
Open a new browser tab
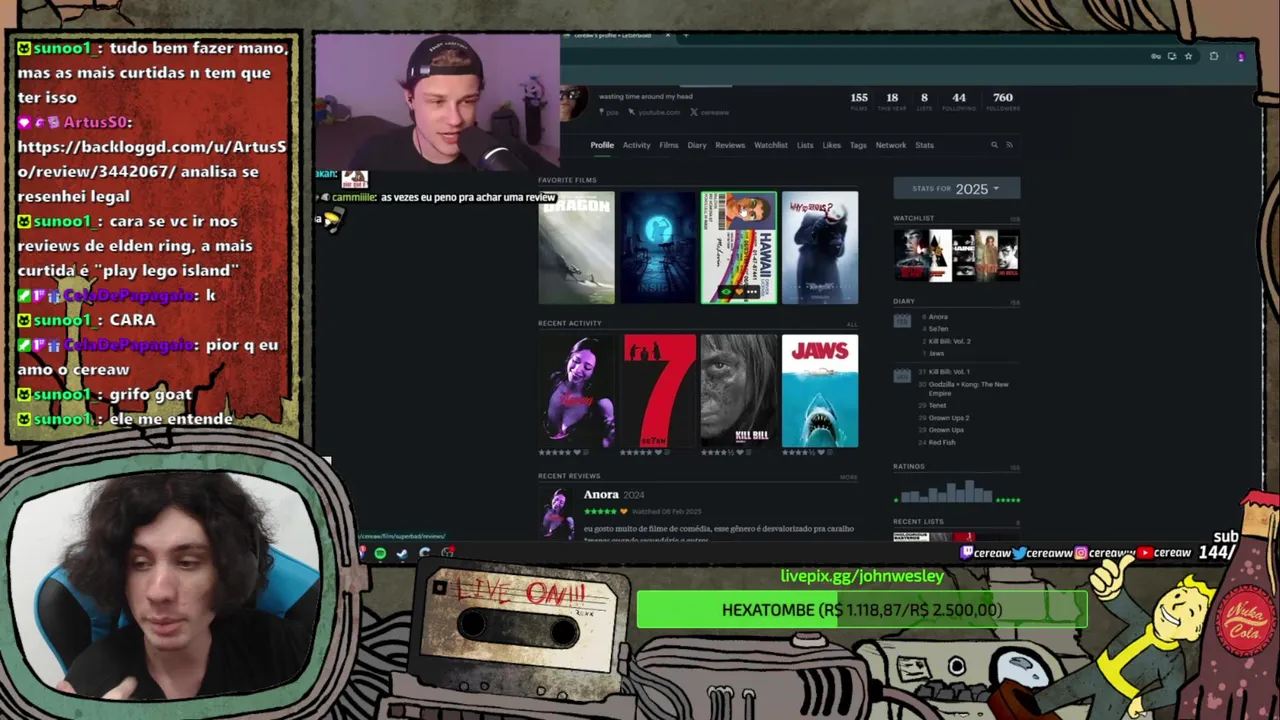point(685,35)
